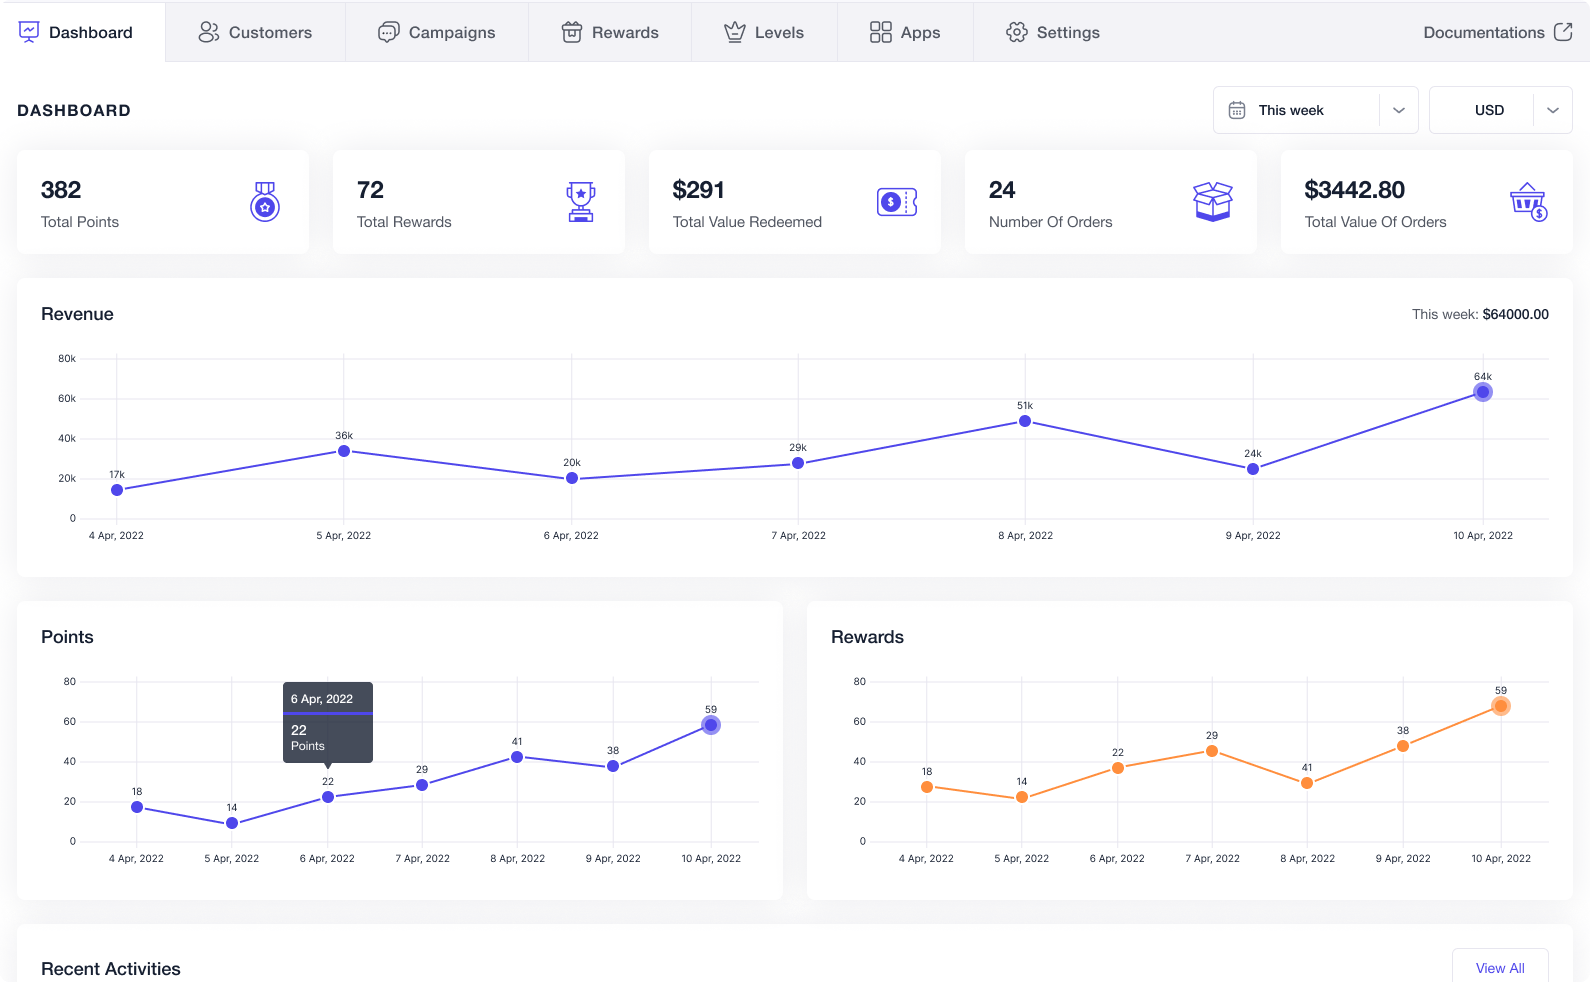Click the Rewards chart heading
The image size is (1590, 982).
(867, 637)
